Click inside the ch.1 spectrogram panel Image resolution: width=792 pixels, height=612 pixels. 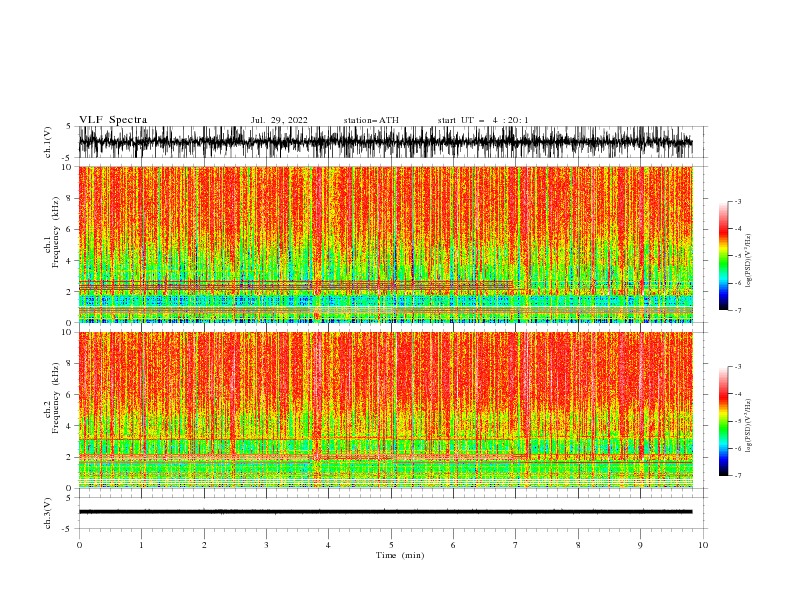(385, 244)
